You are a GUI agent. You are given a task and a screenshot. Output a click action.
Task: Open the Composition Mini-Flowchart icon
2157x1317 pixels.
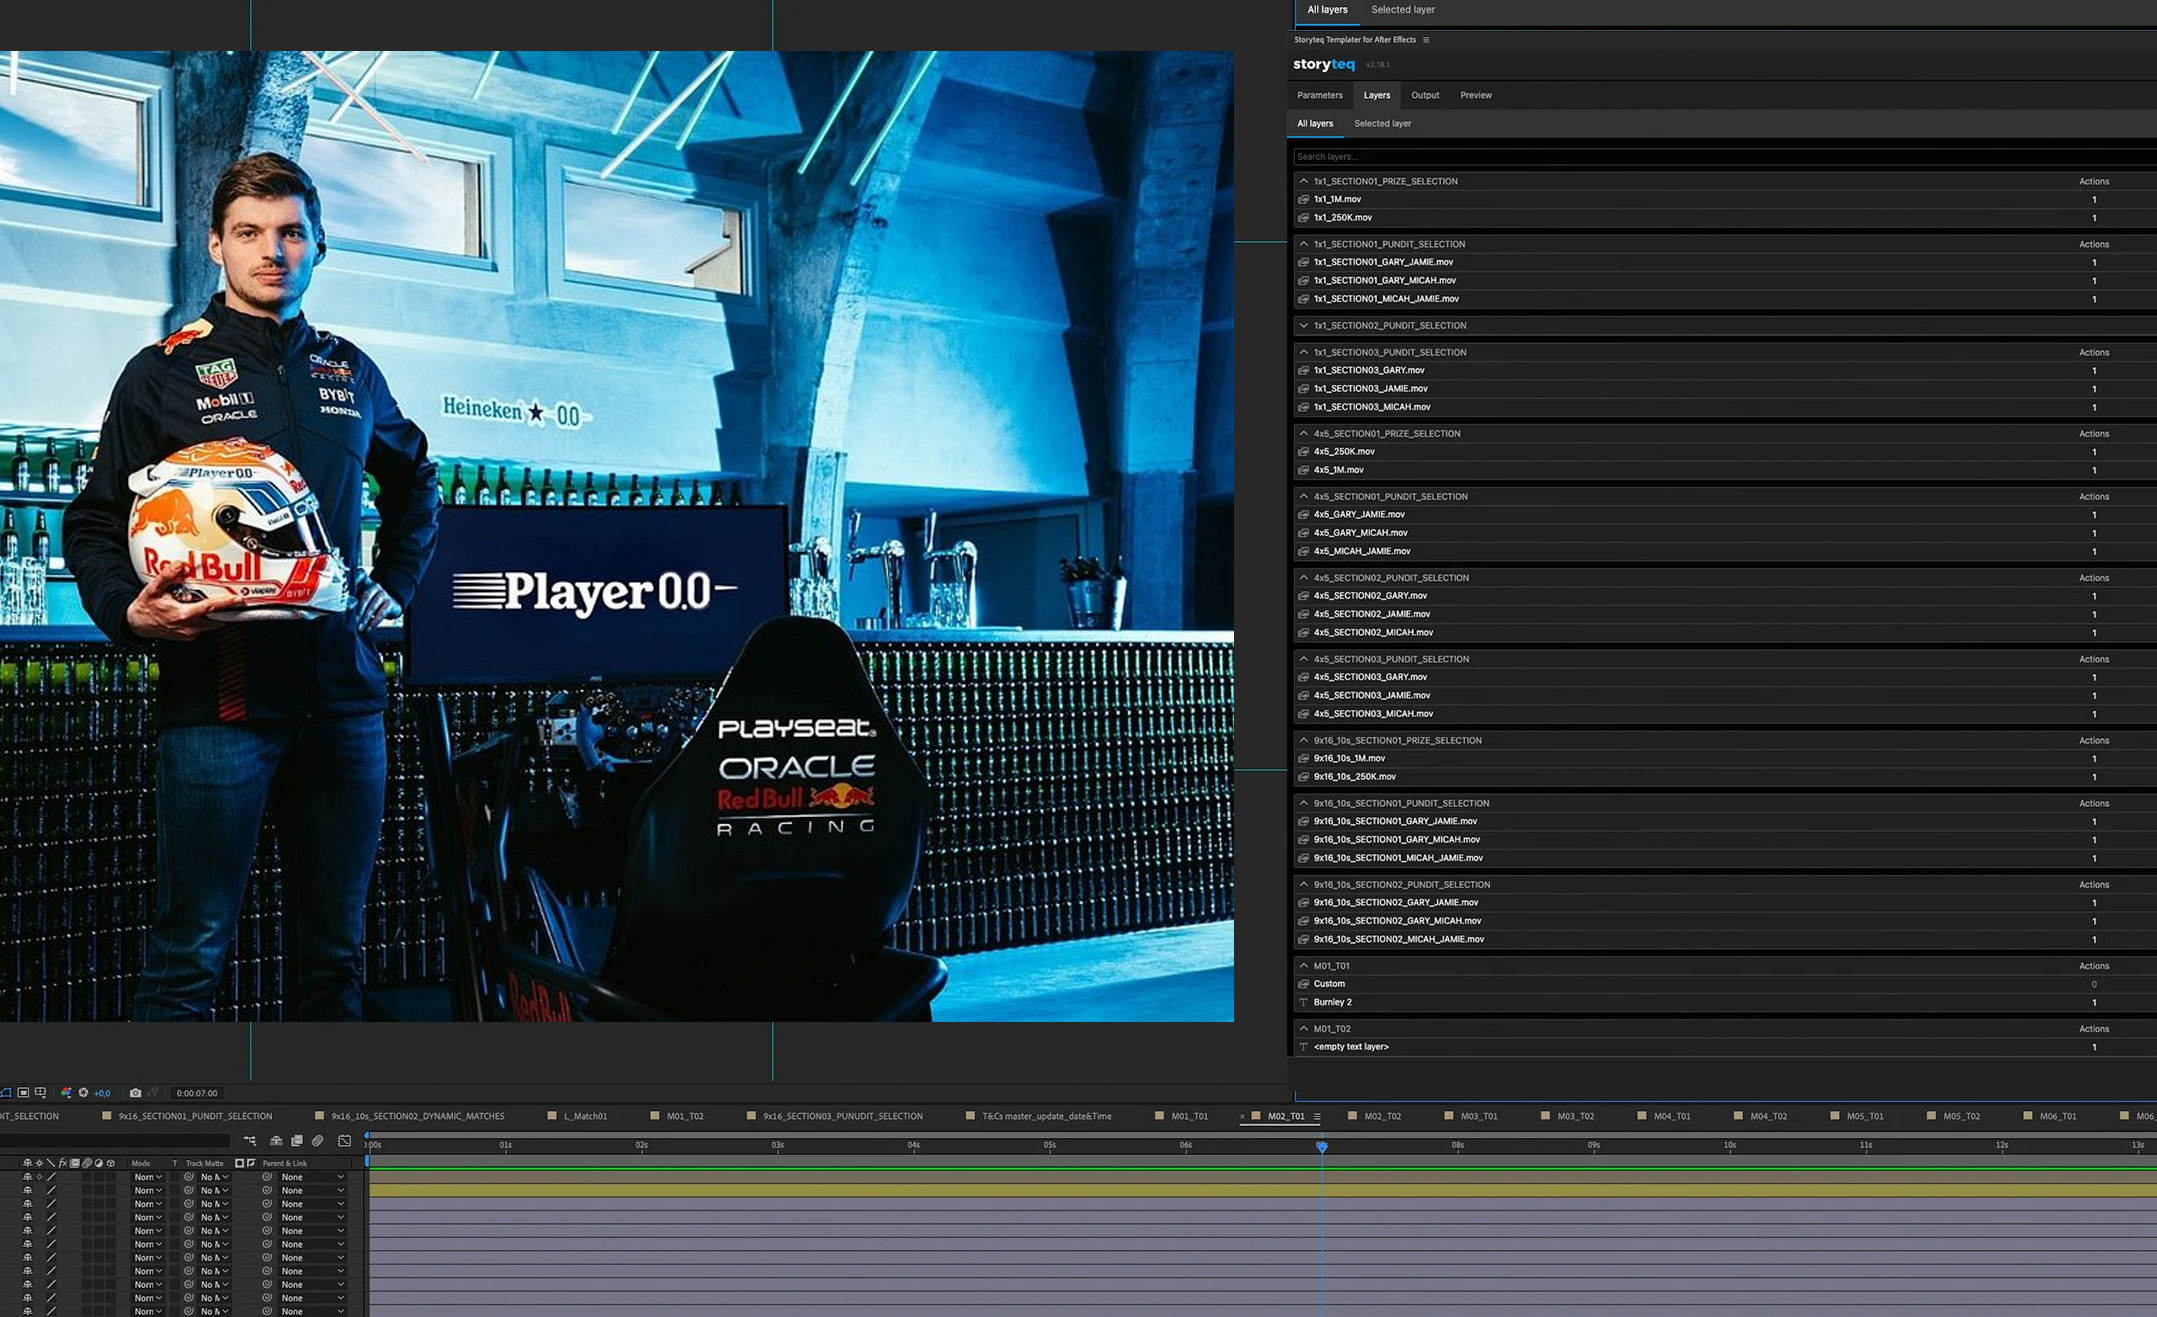(x=250, y=1141)
